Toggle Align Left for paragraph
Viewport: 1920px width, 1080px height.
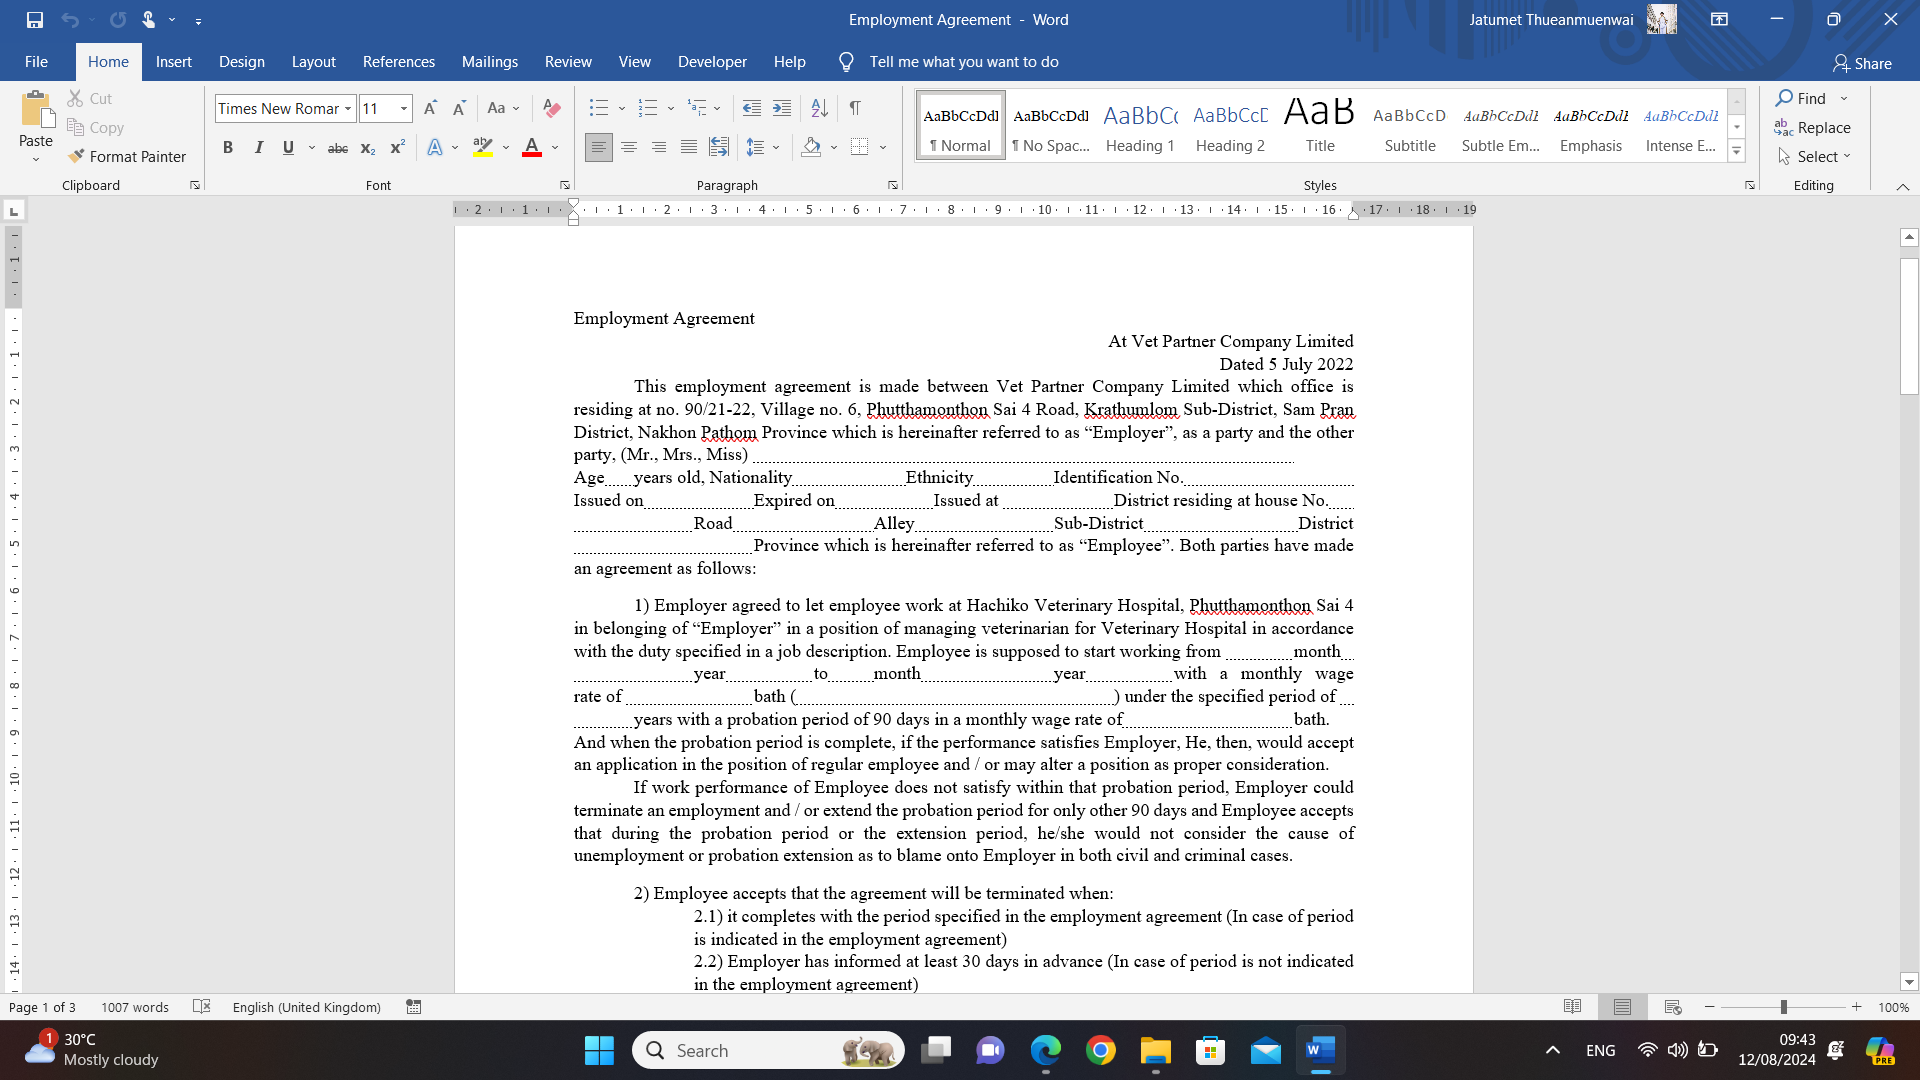pyautogui.click(x=598, y=148)
